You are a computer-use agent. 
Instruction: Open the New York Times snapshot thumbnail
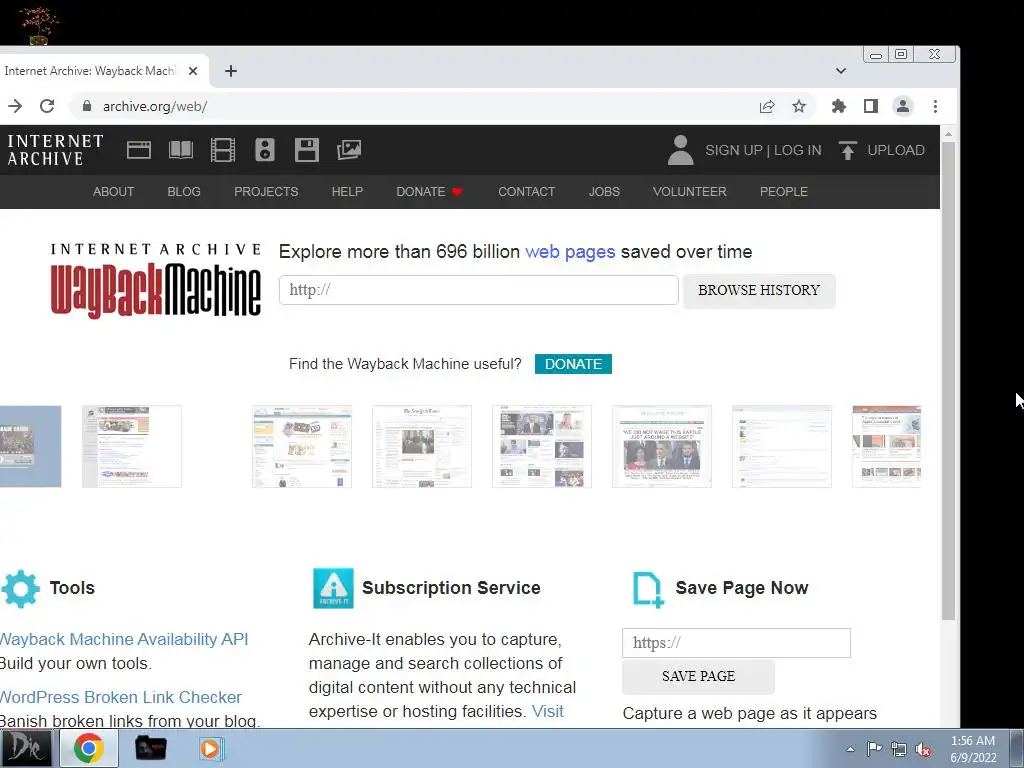pyautogui.click(x=421, y=446)
